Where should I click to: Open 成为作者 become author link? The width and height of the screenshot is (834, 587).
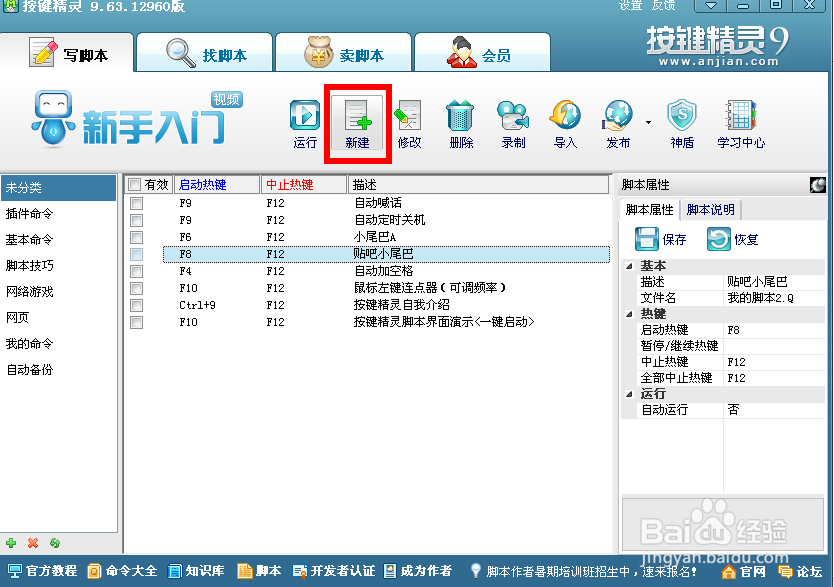(418, 571)
